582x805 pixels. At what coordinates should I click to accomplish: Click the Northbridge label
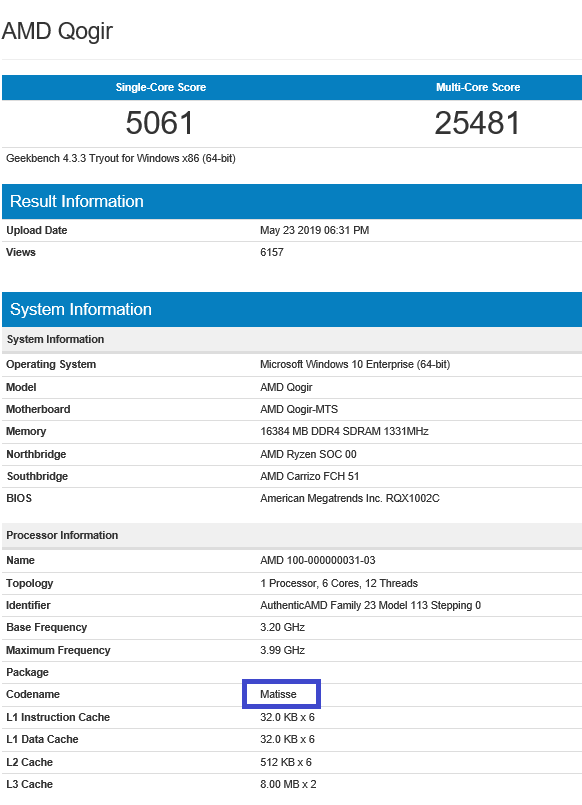click(x=36, y=455)
